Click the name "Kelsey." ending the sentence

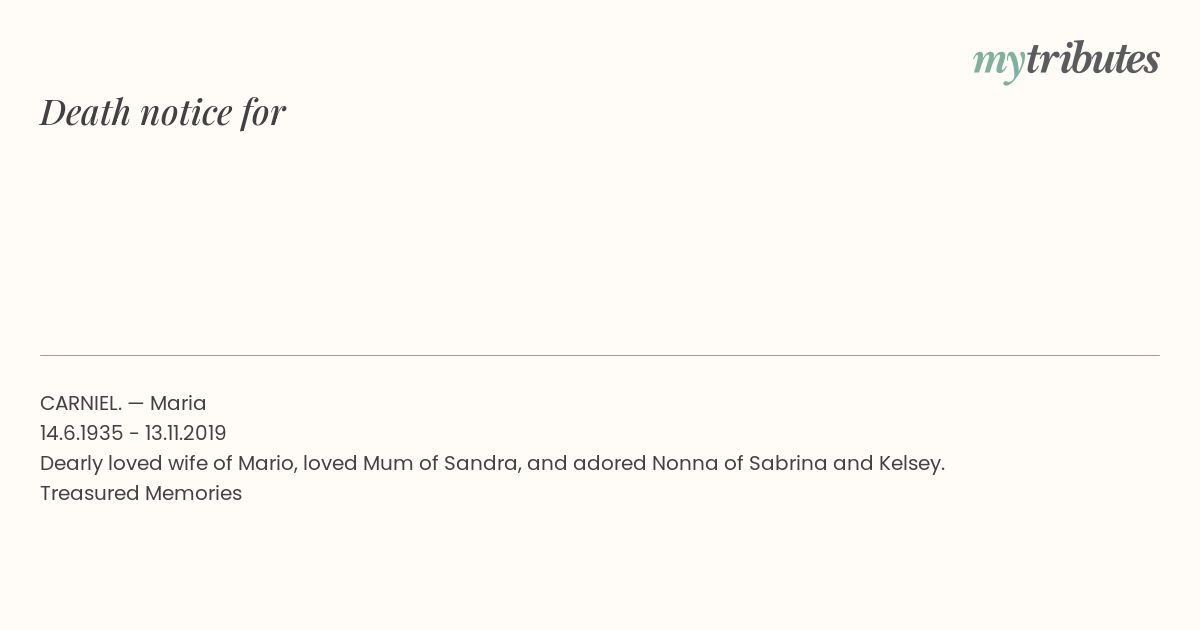(x=911, y=463)
